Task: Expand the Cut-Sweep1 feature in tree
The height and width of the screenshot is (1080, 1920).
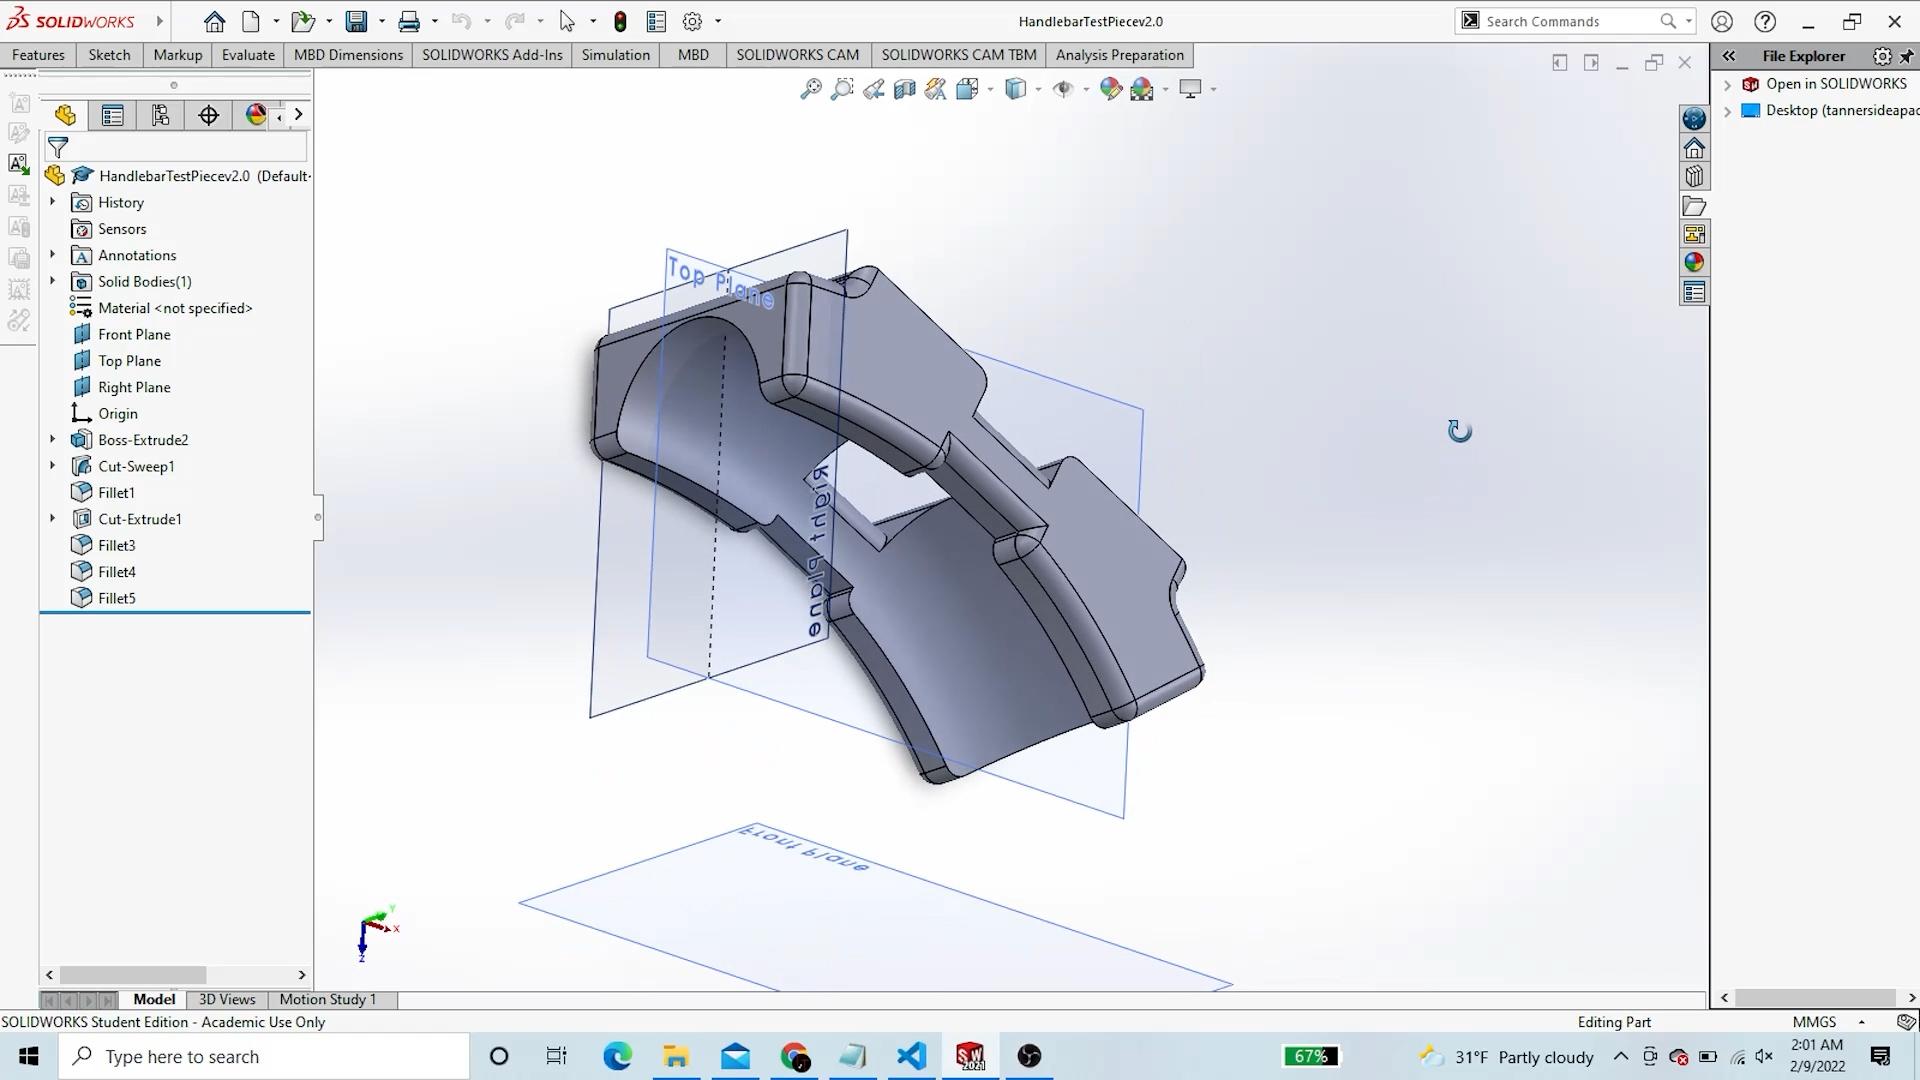Action: pyautogui.click(x=51, y=465)
